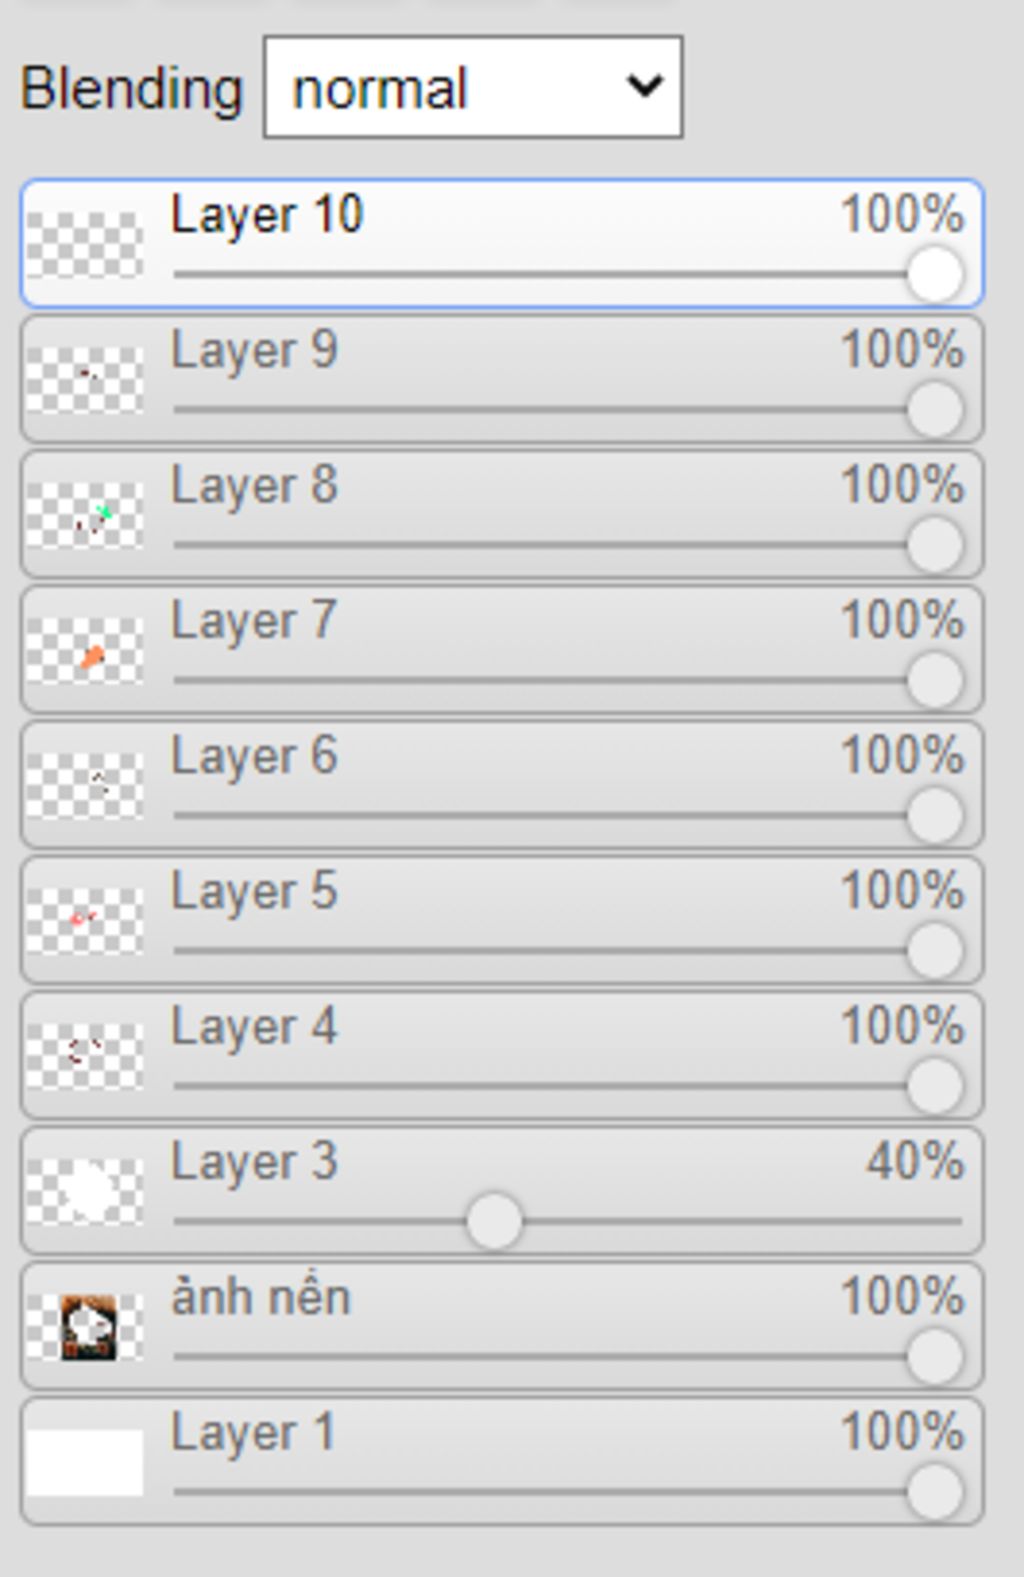Click the Layer 1 opacity slider knob
1024x1577 pixels.
click(x=935, y=1492)
